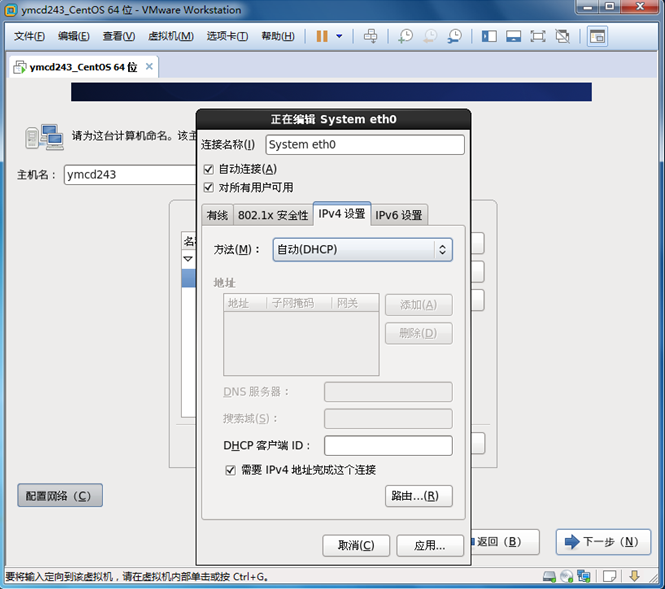Click the DHCP 客户端 ID field

[388, 445]
